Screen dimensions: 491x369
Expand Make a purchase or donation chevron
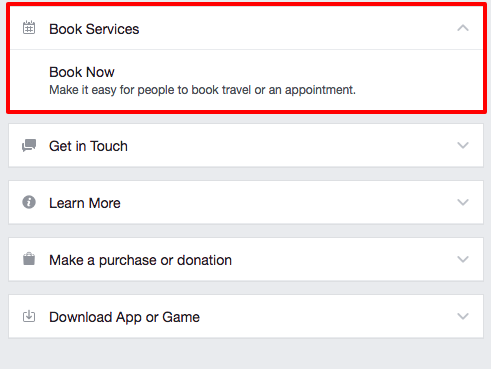463,259
